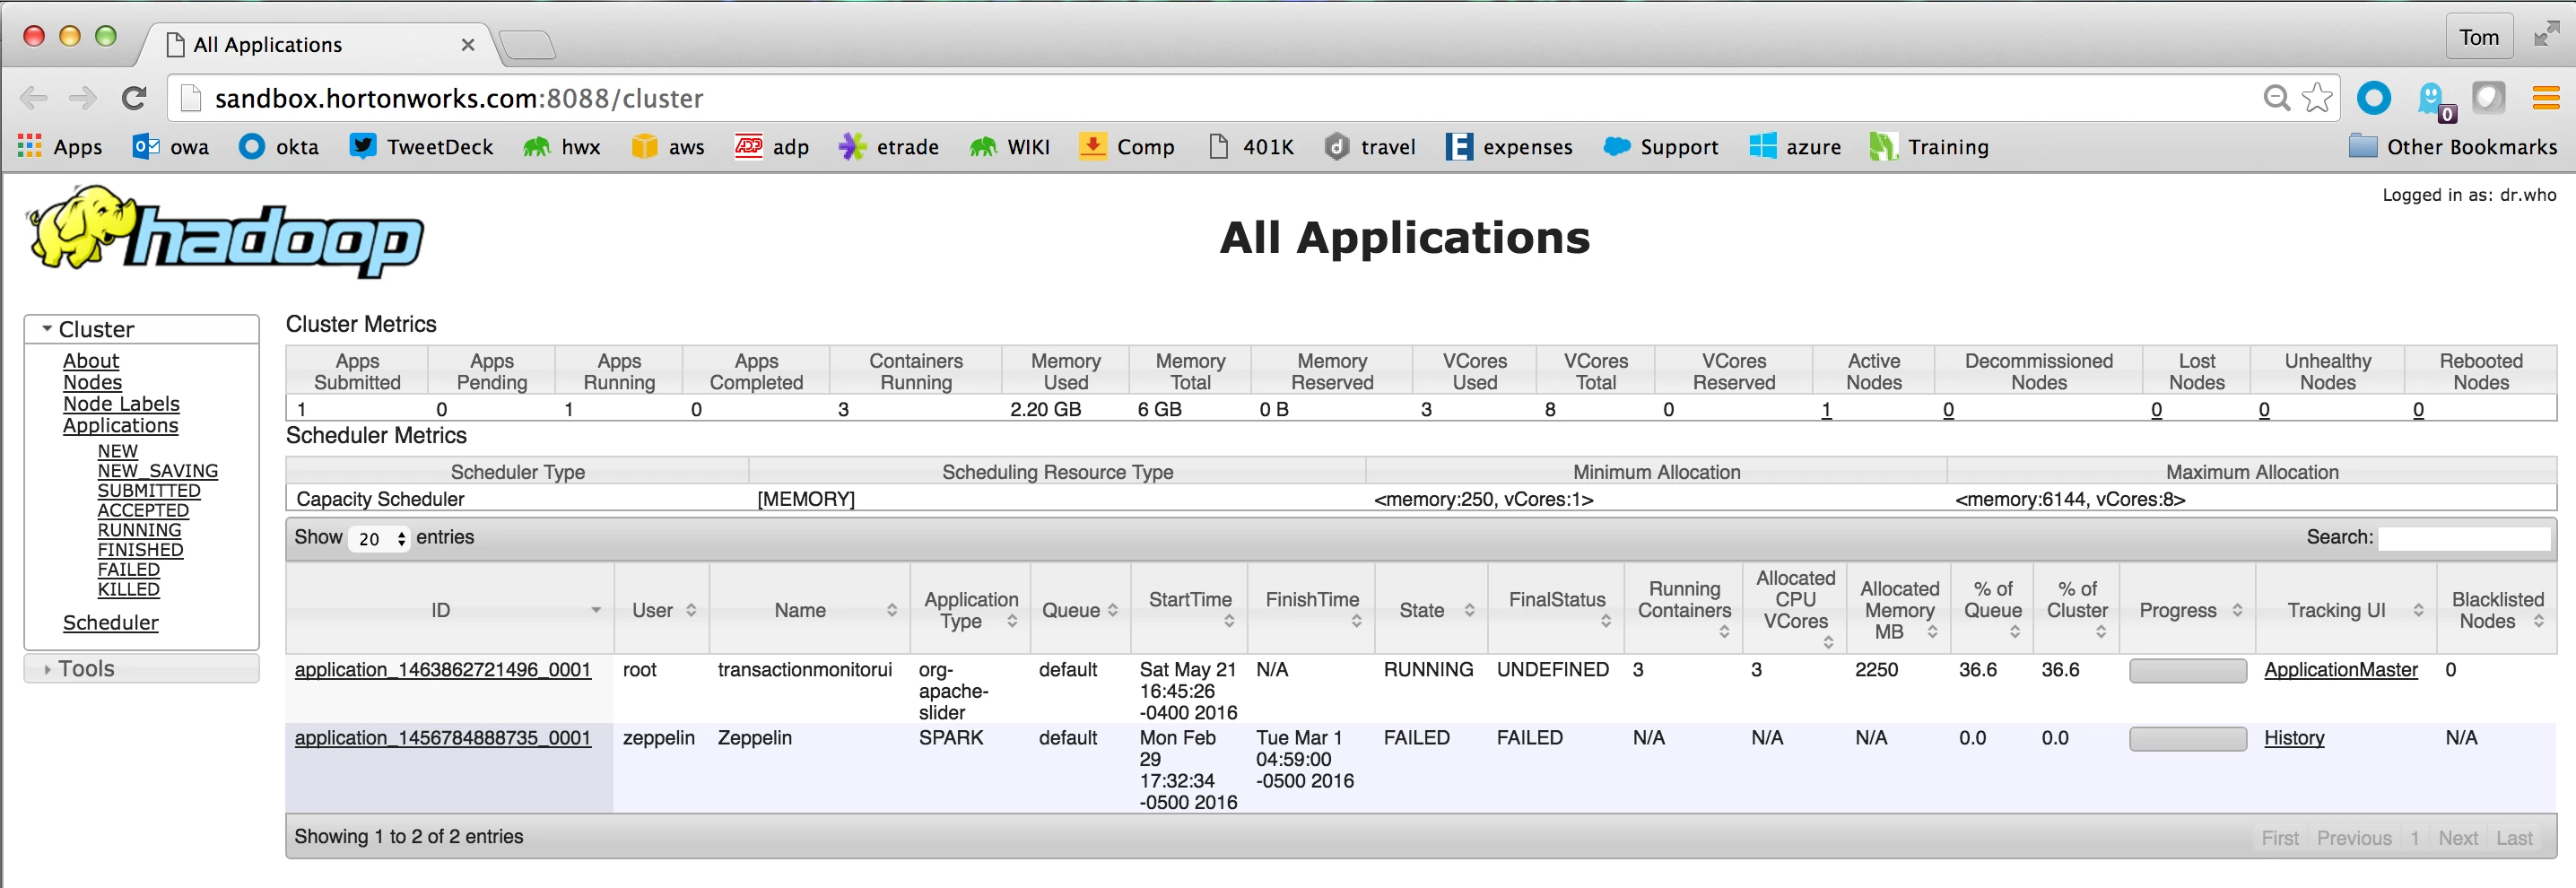The width and height of the screenshot is (2576, 888).
Task: Open application_1463862721496_0001 details
Action: 442,669
